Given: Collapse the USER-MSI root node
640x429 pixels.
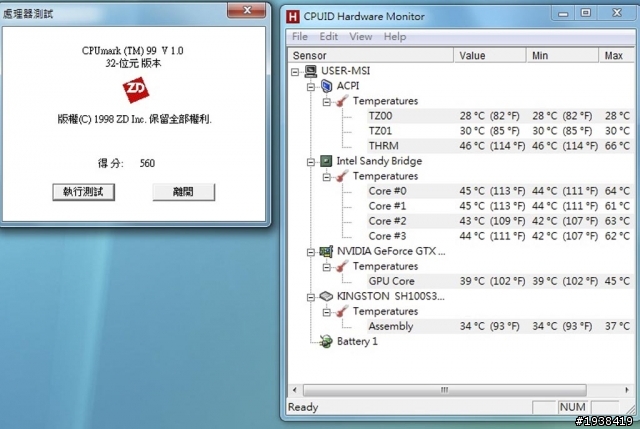Looking at the screenshot, I should tap(295, 72).
